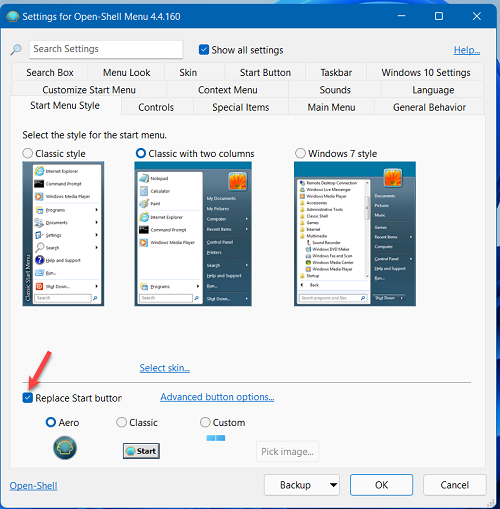Focus the Search Settings field

[106, 49]
